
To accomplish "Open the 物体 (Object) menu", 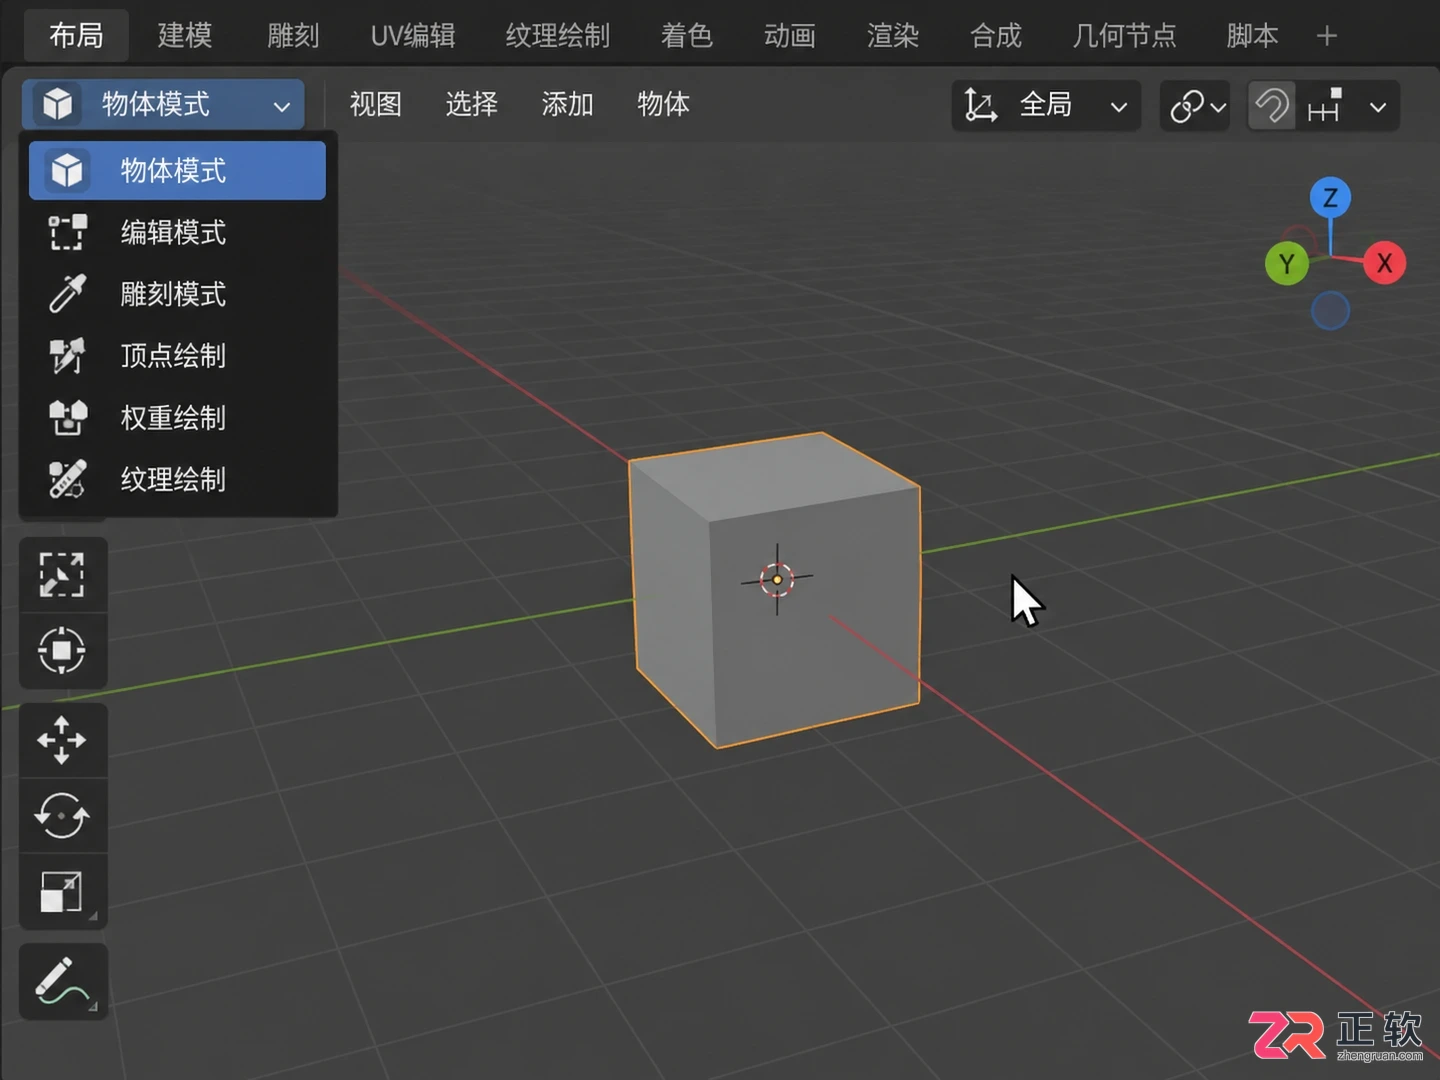I will coord(664,104).
